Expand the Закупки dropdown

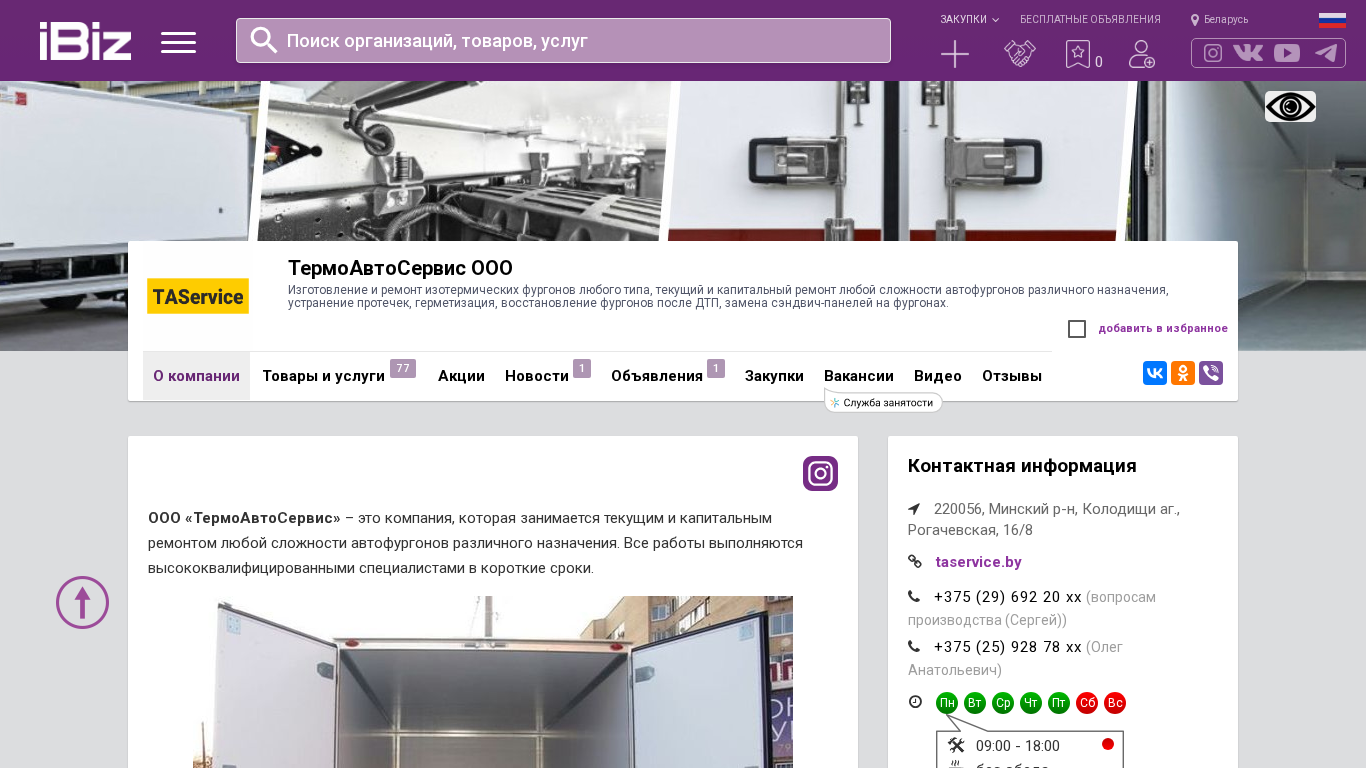coord(969,19)
